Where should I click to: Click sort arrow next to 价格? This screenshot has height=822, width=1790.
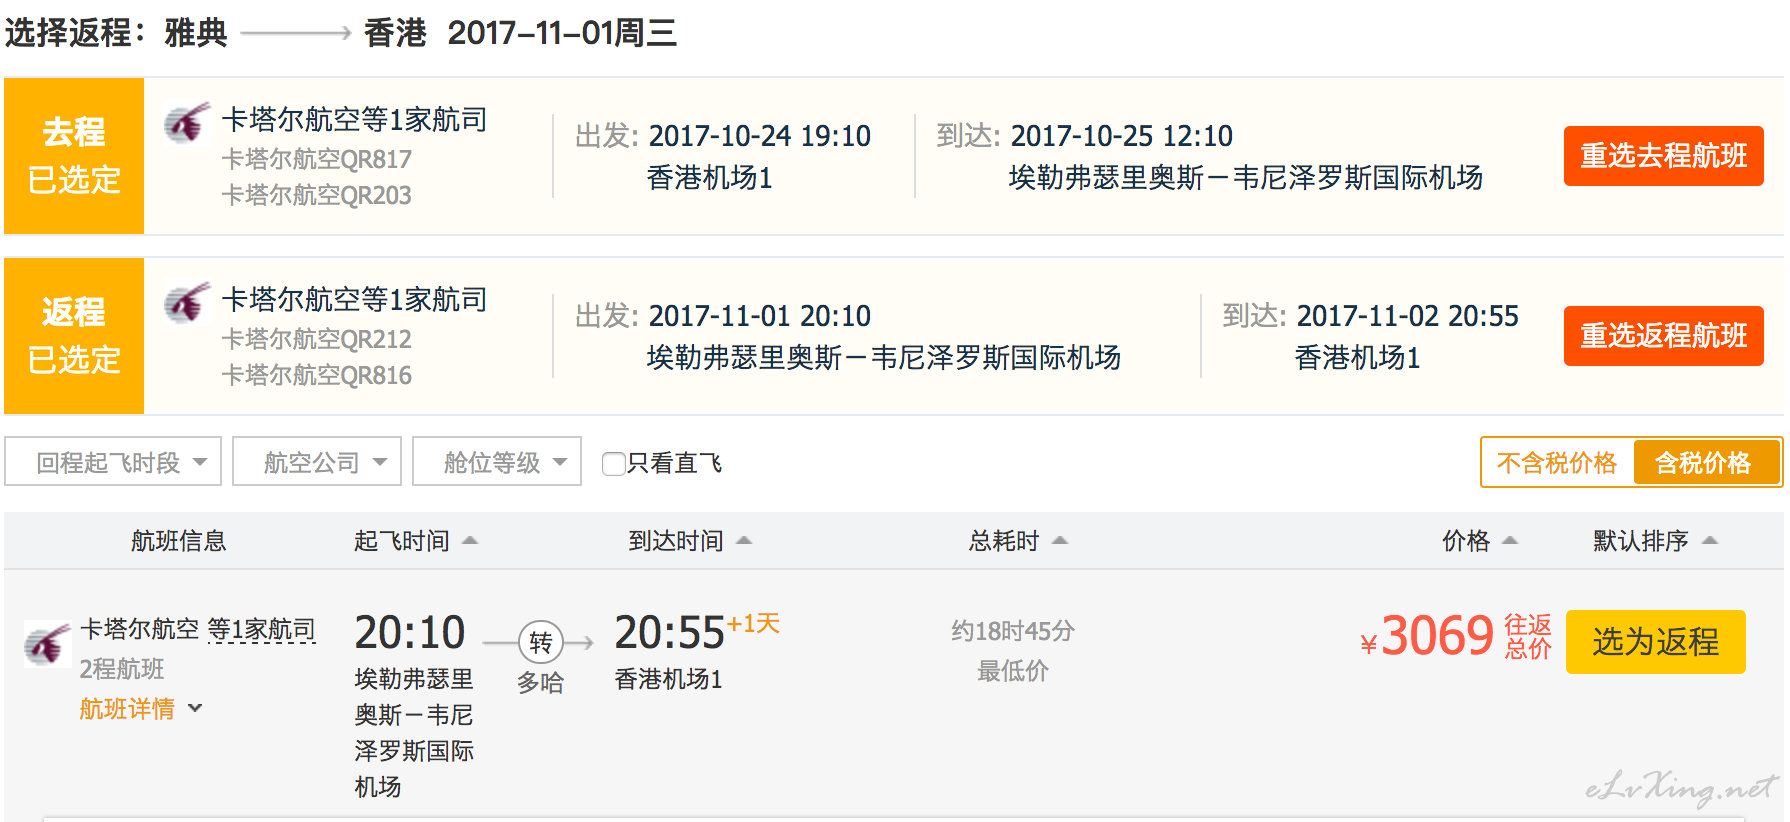1510,541
